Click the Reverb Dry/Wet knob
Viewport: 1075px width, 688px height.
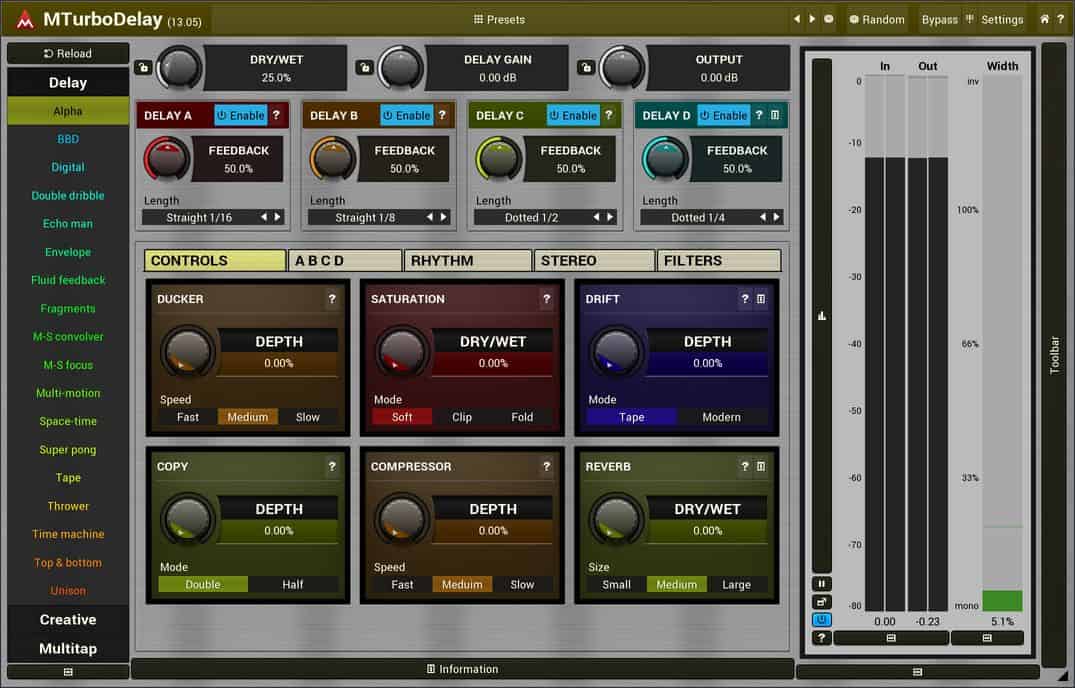(x=616, y=519)
